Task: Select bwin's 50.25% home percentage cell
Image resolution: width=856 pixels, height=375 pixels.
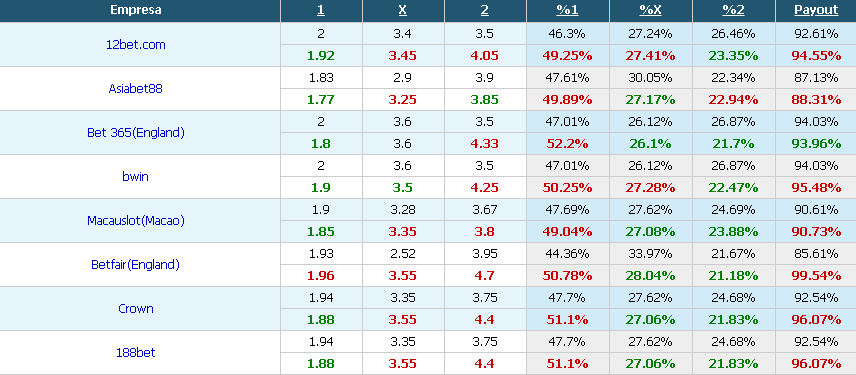Action: [568, 188]
